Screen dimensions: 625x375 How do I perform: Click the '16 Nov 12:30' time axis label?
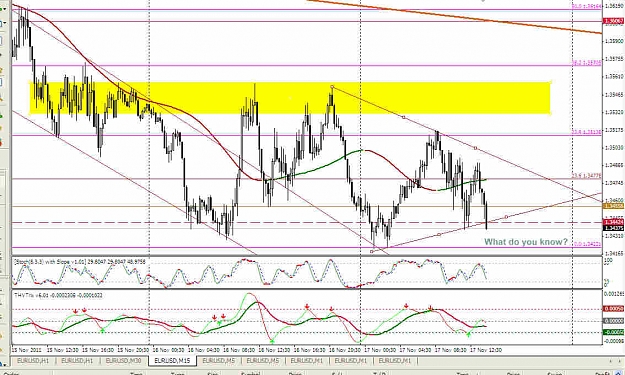pos(275,350)
